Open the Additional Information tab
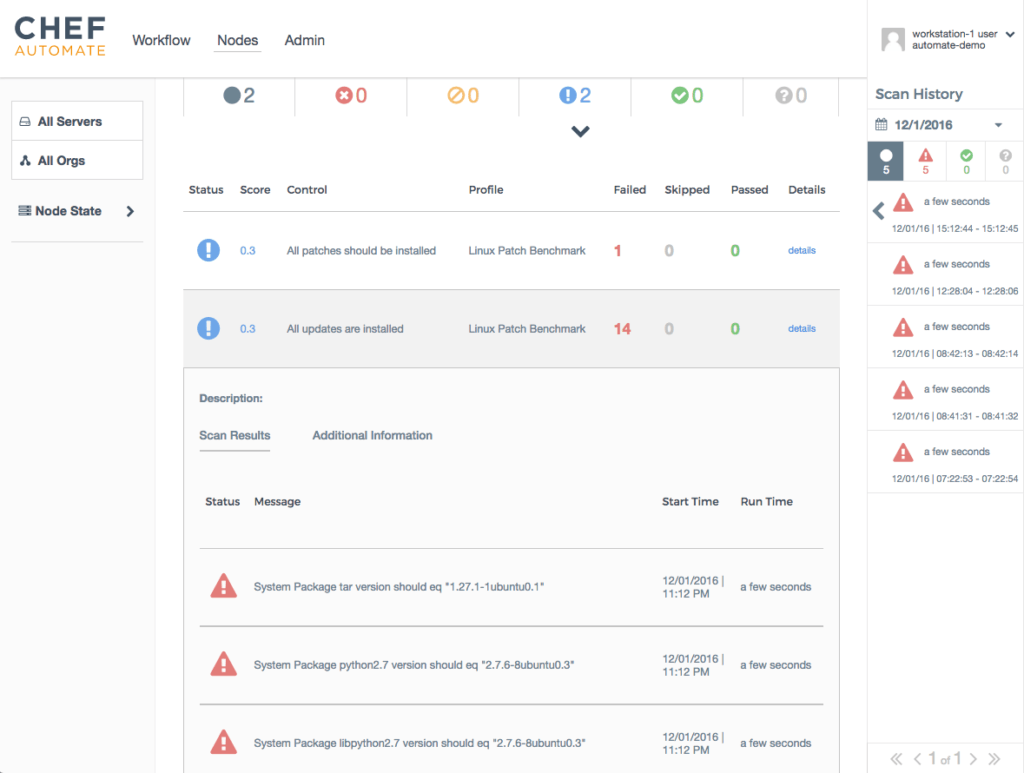Screen dimensions: 1024x773 tap(372, 436)
